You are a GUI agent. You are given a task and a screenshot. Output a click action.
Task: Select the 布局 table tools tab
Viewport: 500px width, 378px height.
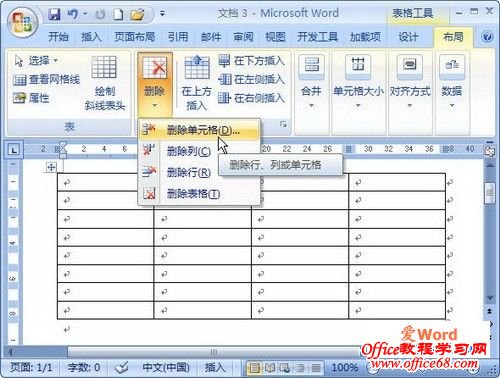pos(453,37)
